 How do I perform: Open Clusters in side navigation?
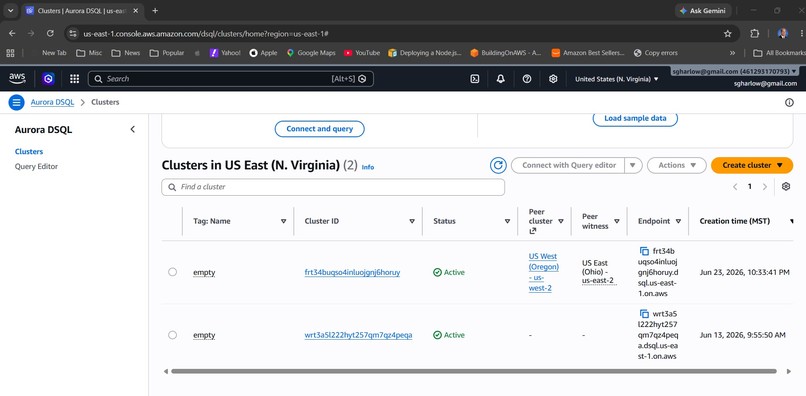tap(29, 152)
